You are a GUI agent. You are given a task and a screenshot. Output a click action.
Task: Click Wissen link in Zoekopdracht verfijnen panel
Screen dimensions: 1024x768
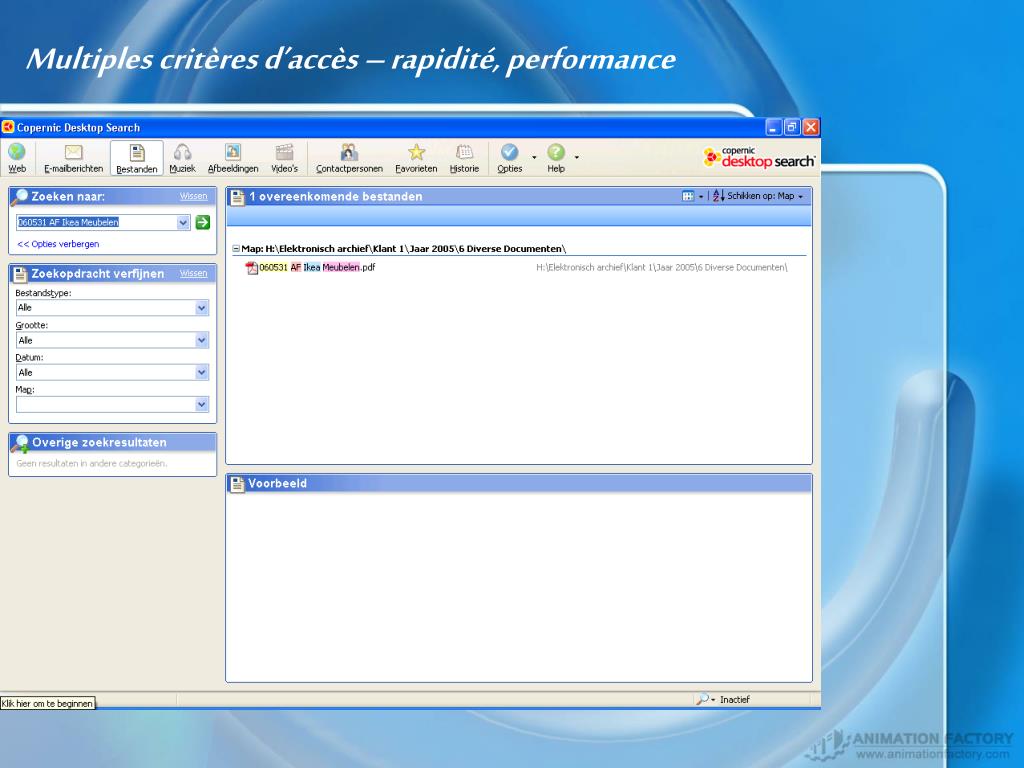(x=193, y=273)
